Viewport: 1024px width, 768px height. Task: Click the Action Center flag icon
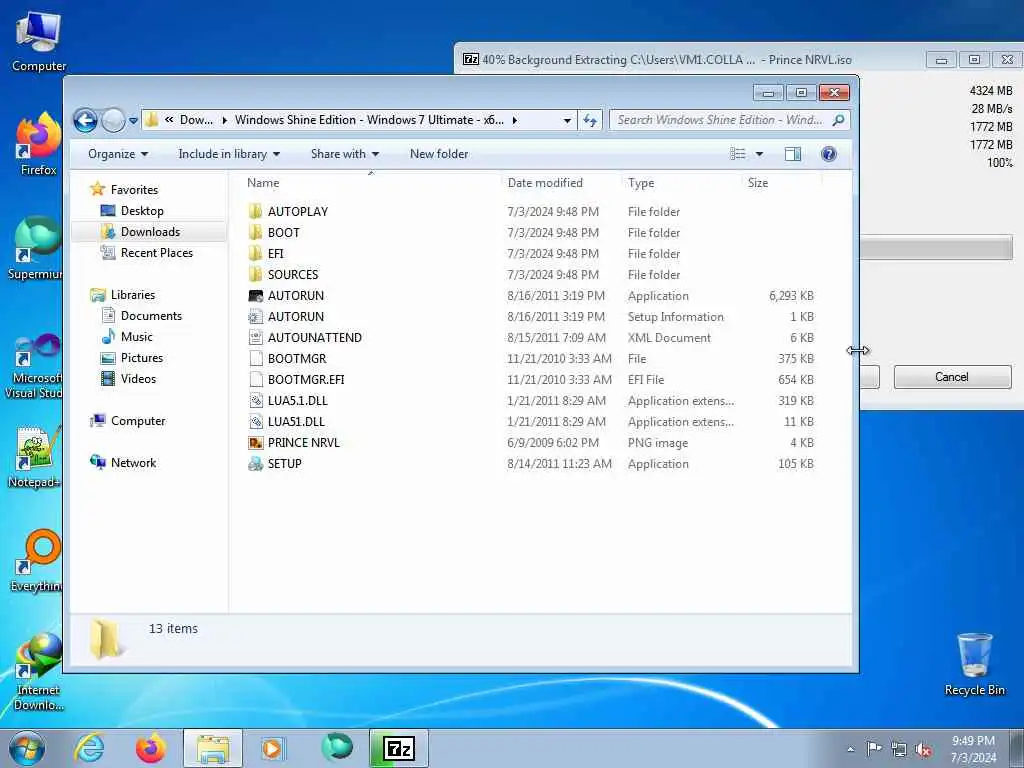pyautogui.click(x=873, y=749)
